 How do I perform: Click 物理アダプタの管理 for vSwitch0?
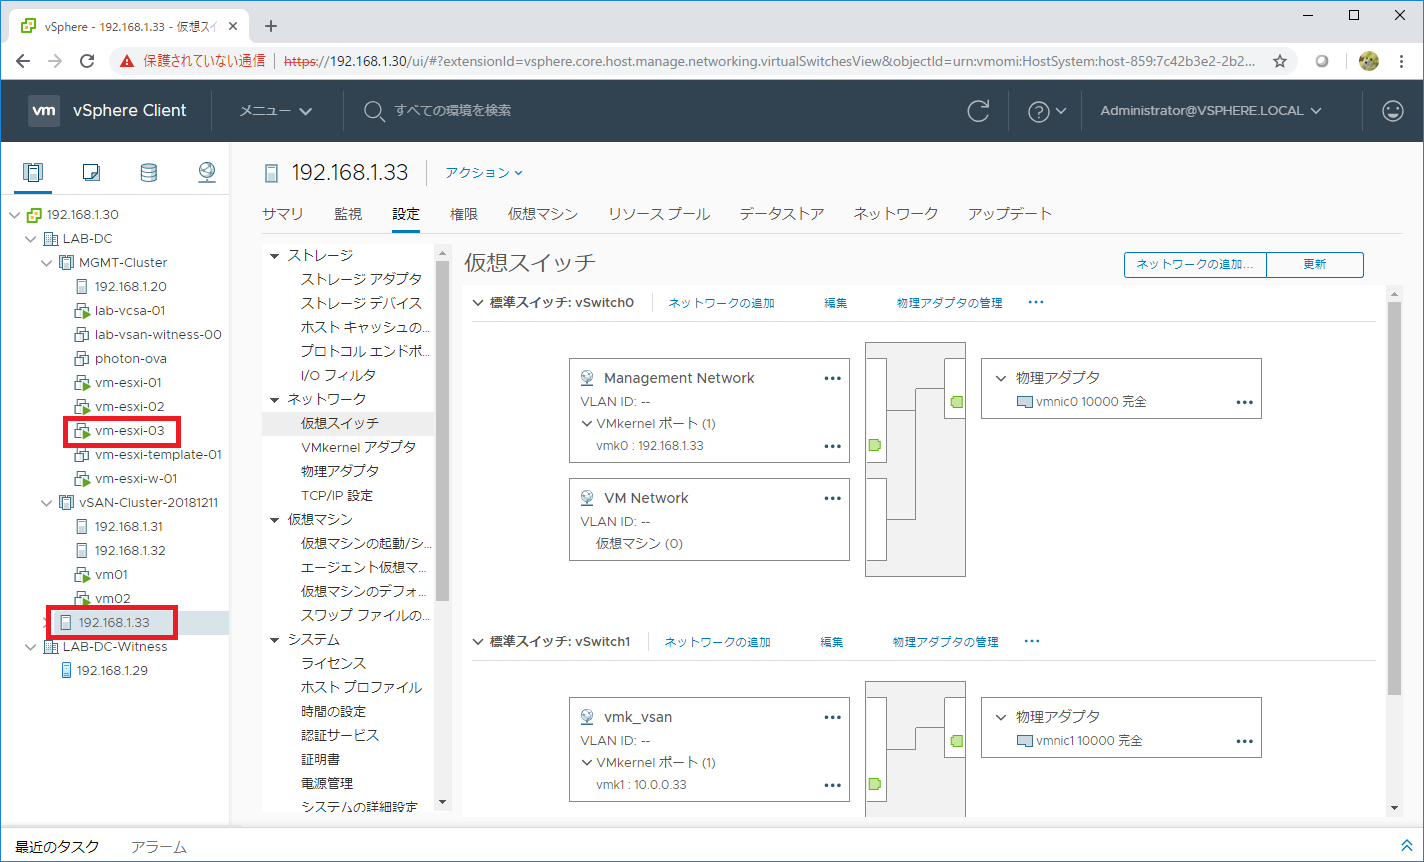point(949,303)
